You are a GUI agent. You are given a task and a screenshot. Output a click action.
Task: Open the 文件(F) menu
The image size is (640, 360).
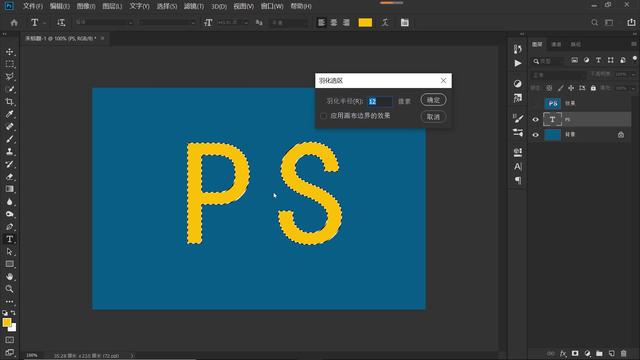pos(33,6)
